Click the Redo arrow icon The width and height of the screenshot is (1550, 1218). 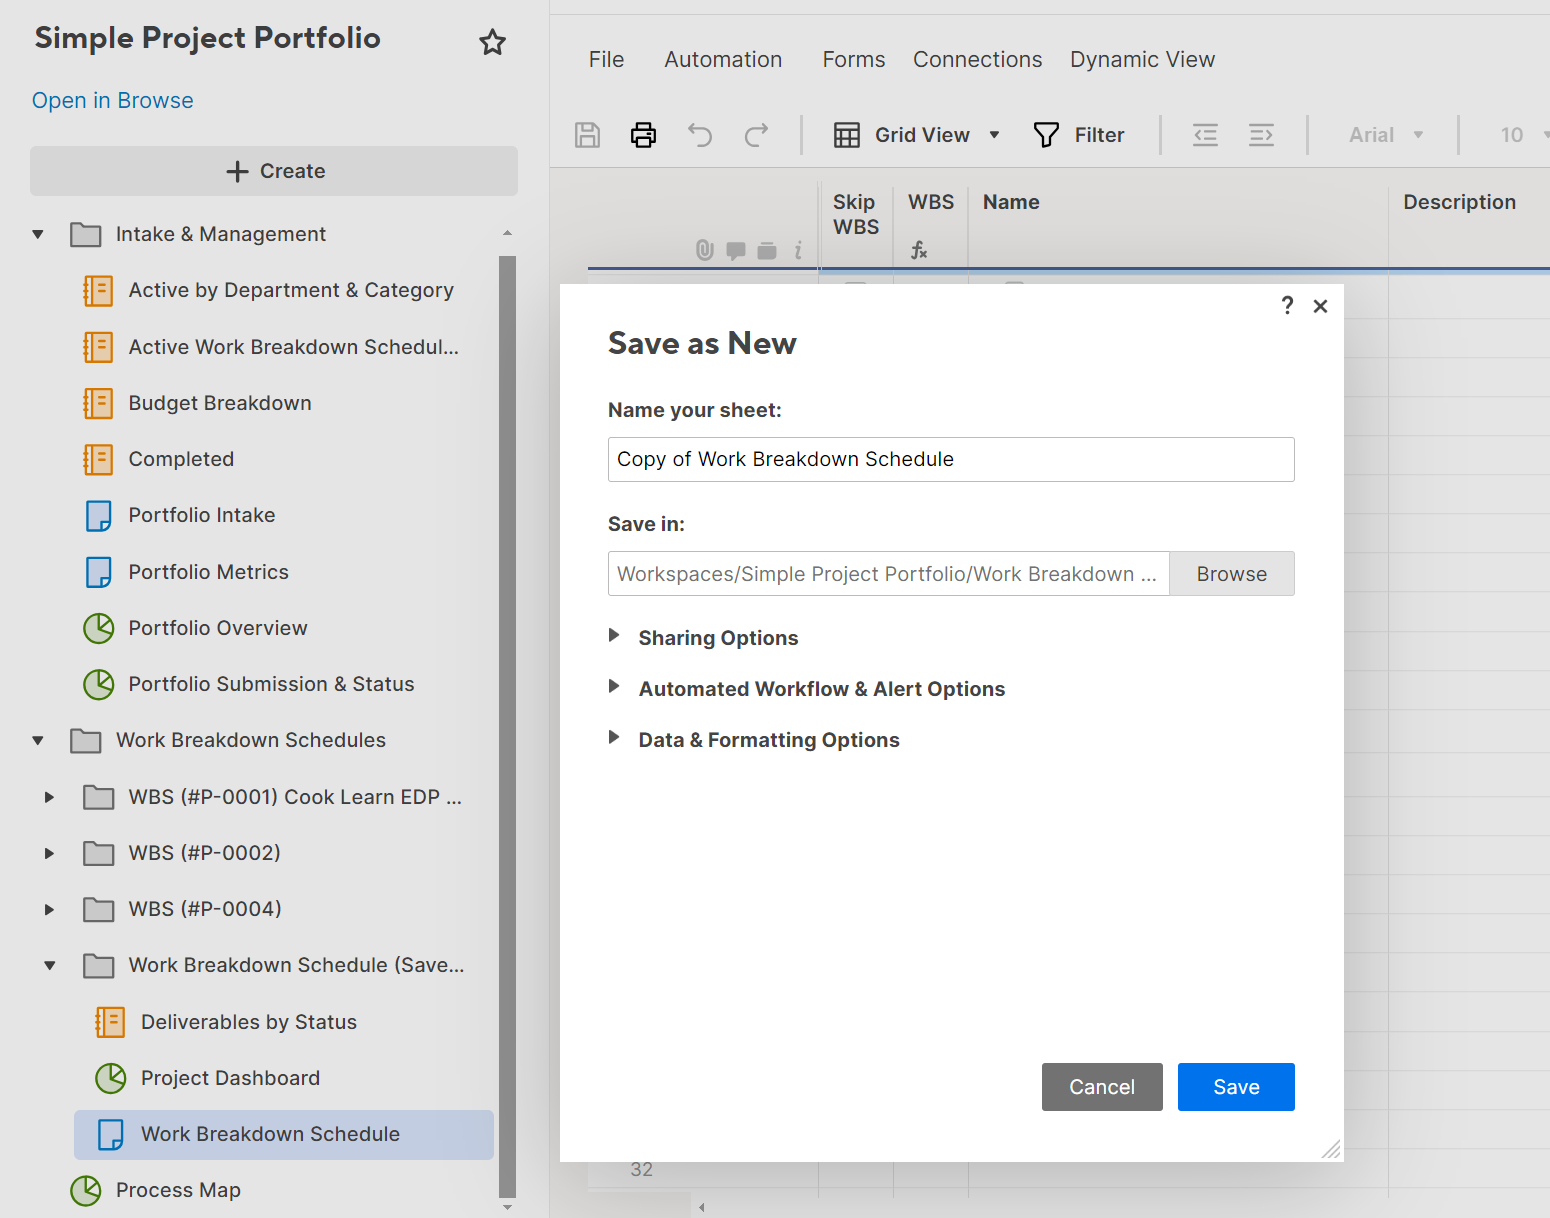point(757,135)
